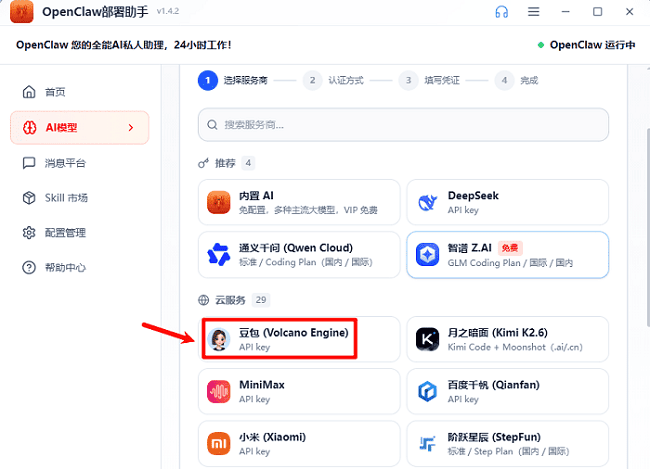Screen dimensions: 650x469
Task: Click the Qwen Cloud blue logo
Action: [x=218, y=255]
